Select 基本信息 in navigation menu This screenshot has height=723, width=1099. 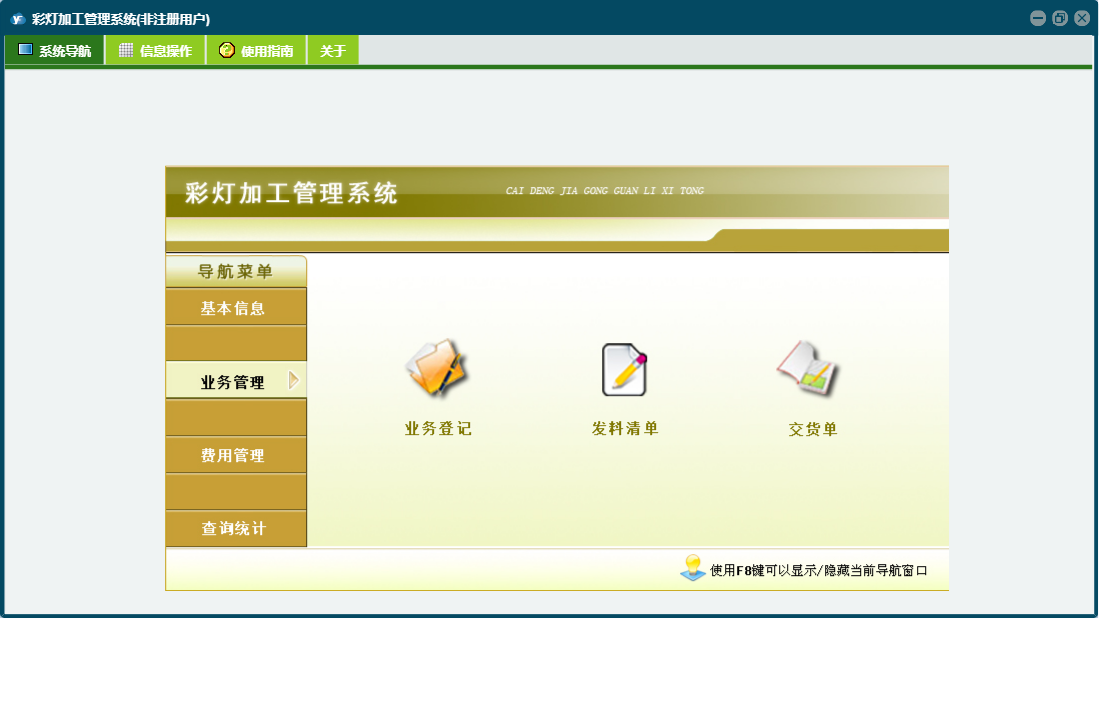(234, 308)
